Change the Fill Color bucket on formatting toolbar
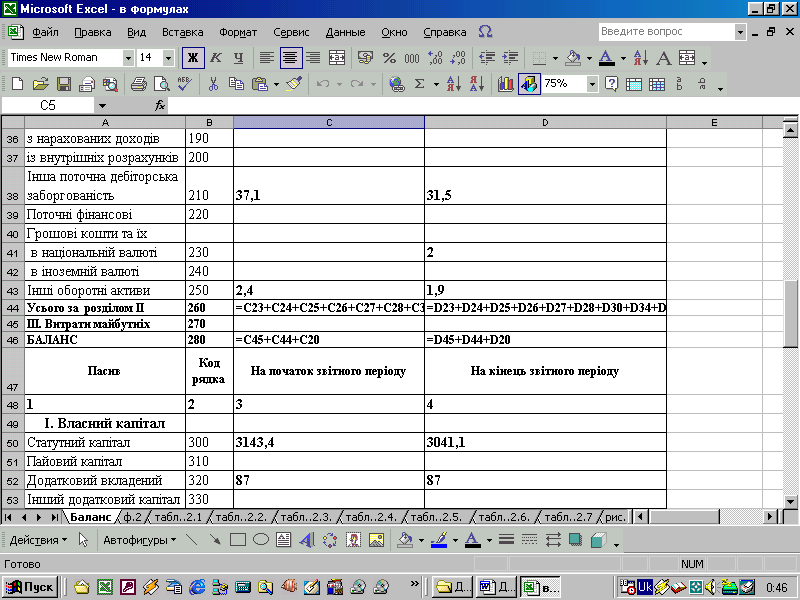Viewport: 800px width, 600px height. tap(573, 58)
